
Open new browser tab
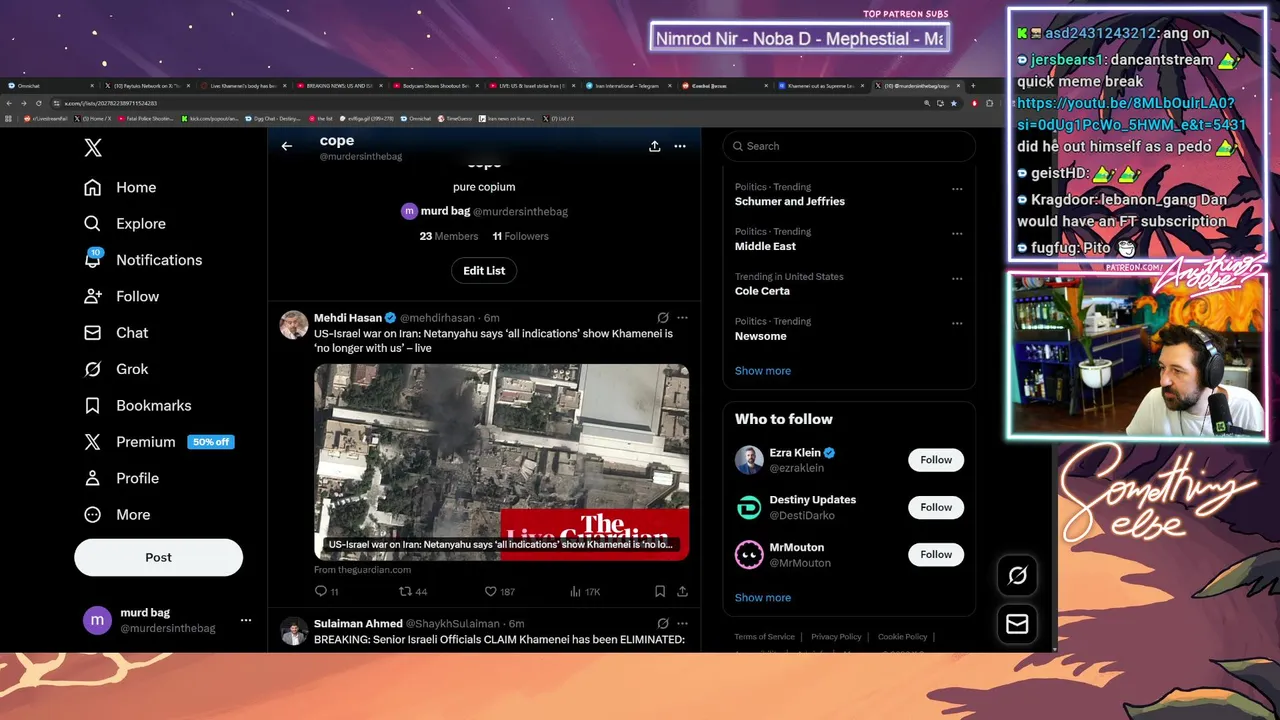(x=975, y=86)
